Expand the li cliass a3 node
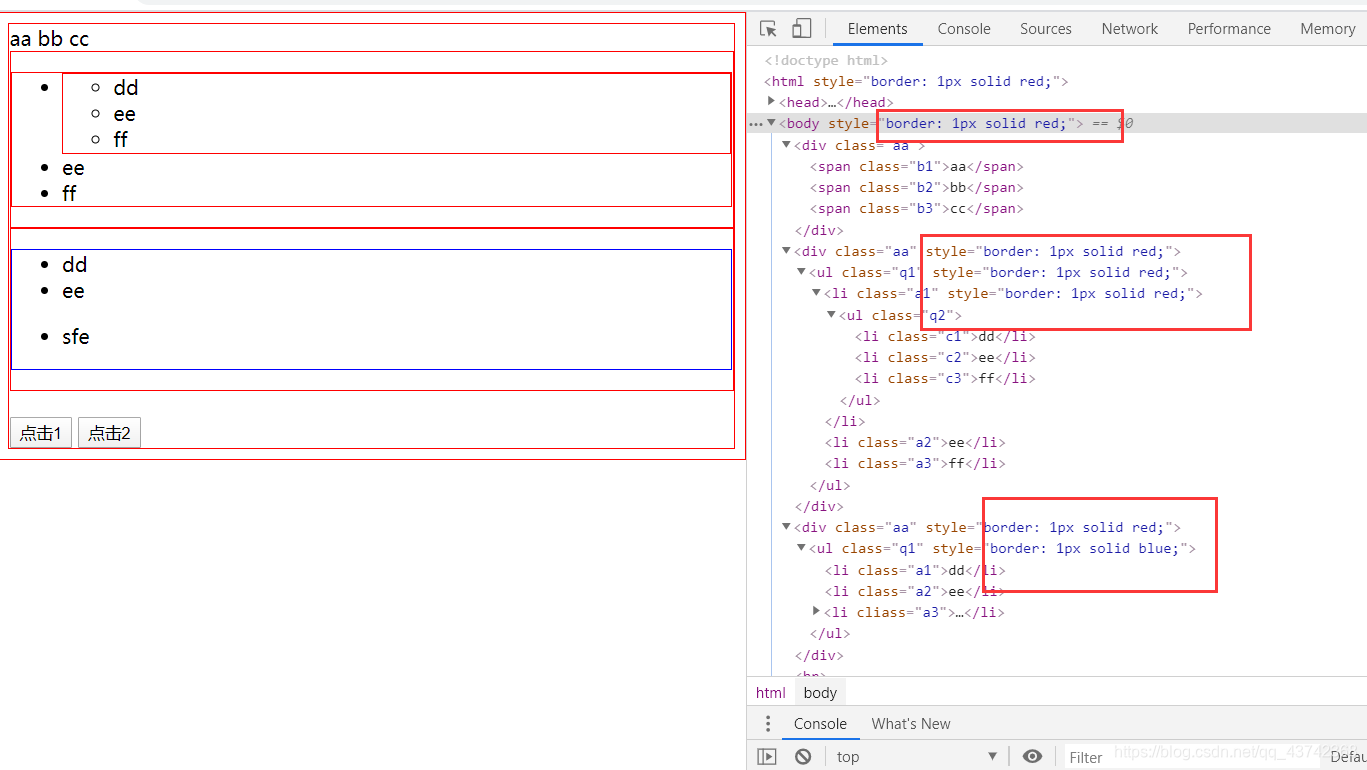 coord(816,611)
